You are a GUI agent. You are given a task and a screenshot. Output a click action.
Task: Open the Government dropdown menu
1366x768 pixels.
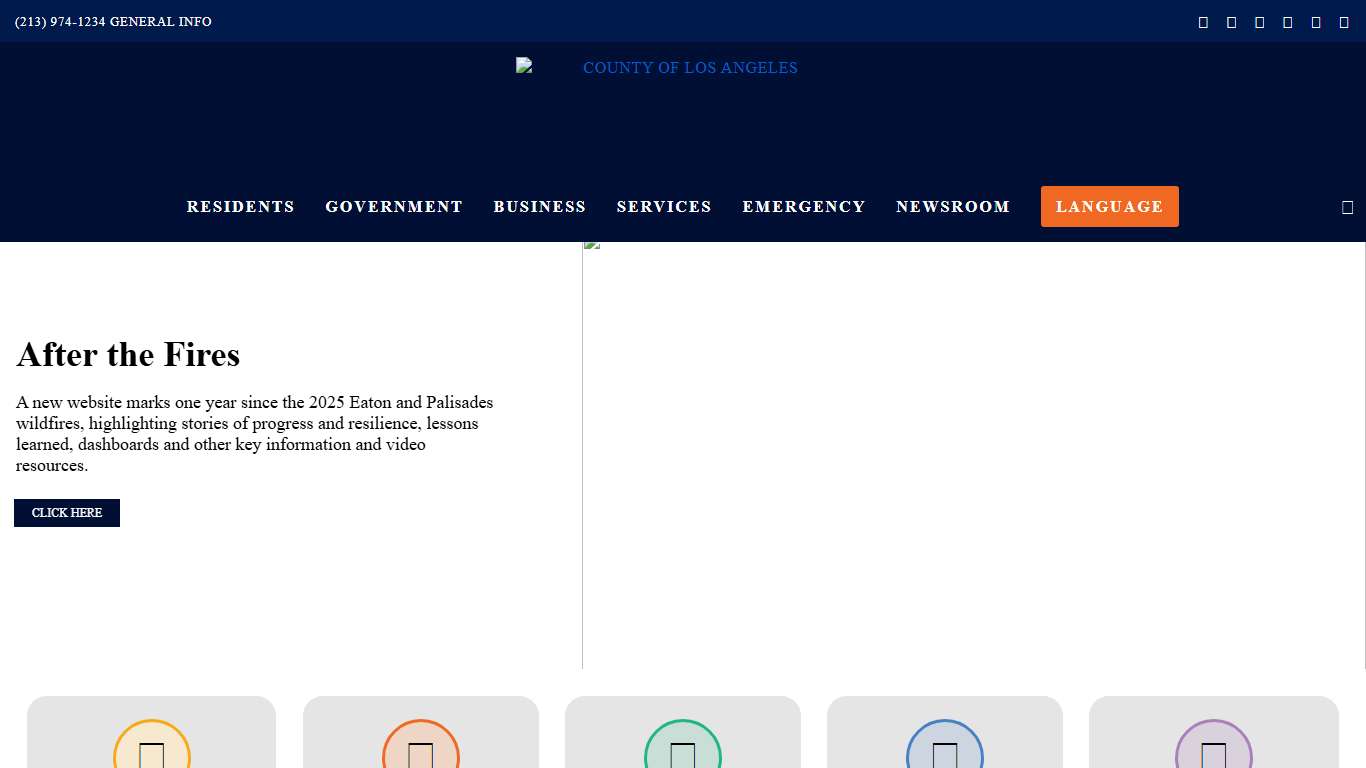coord(394,206)
